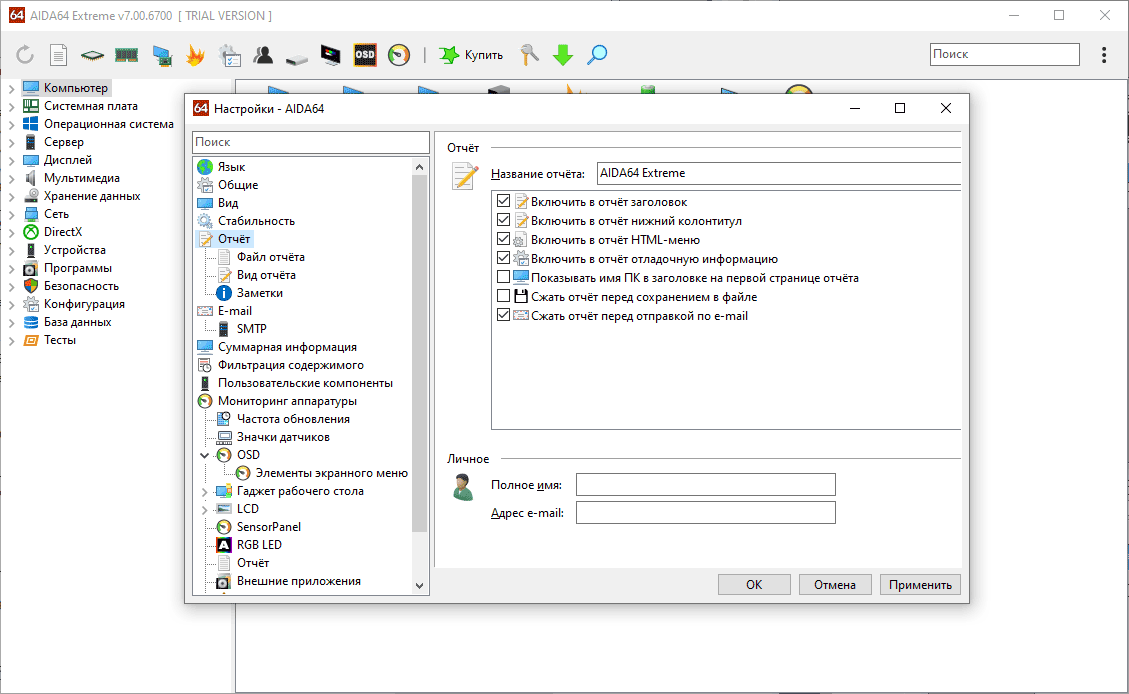Toggle Включить в отчёт HTML-меню checkbox
The image size is (1129, 694).
tap(503, 239)
